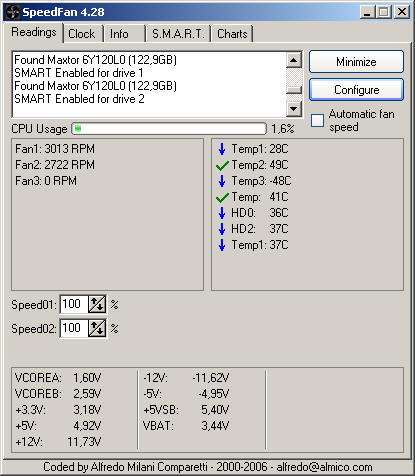Viewport: 415px width, 476px height.
Task: Click the Speed02 spinner arrows
Action: [97, 328]
